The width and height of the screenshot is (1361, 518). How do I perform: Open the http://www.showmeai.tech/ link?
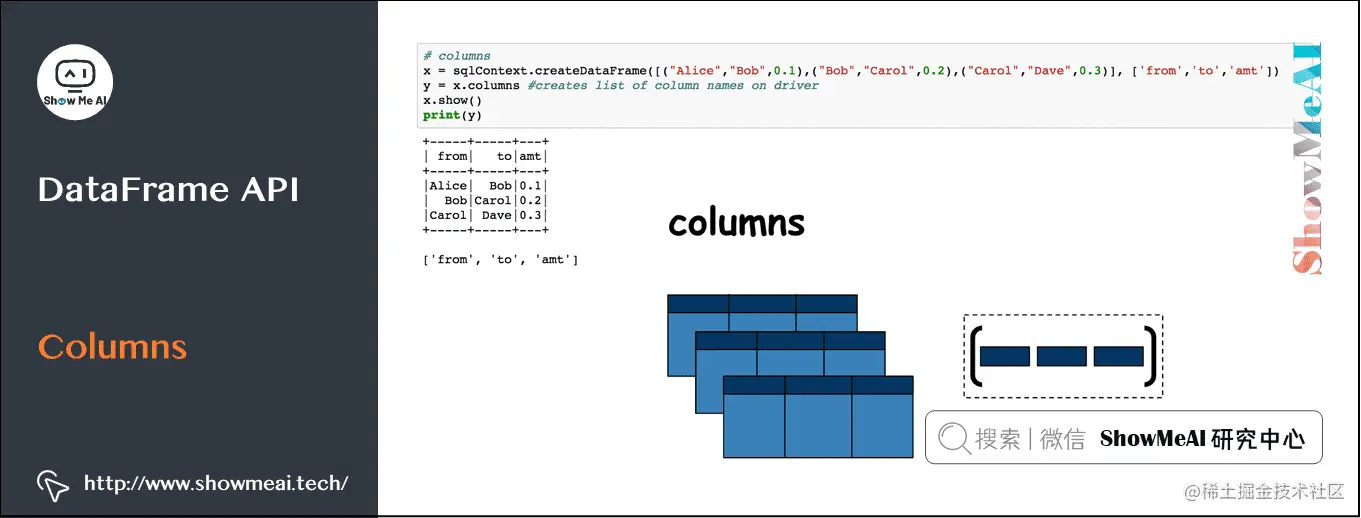(216, 483)
